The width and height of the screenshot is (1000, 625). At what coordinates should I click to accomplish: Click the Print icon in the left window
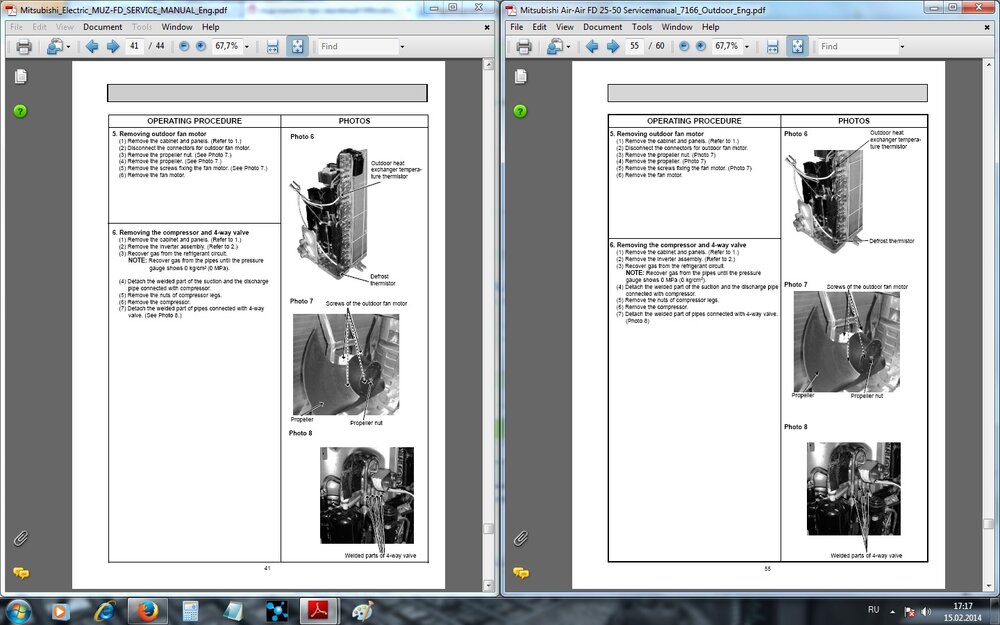pyautogui.click(x=24, y=46)
